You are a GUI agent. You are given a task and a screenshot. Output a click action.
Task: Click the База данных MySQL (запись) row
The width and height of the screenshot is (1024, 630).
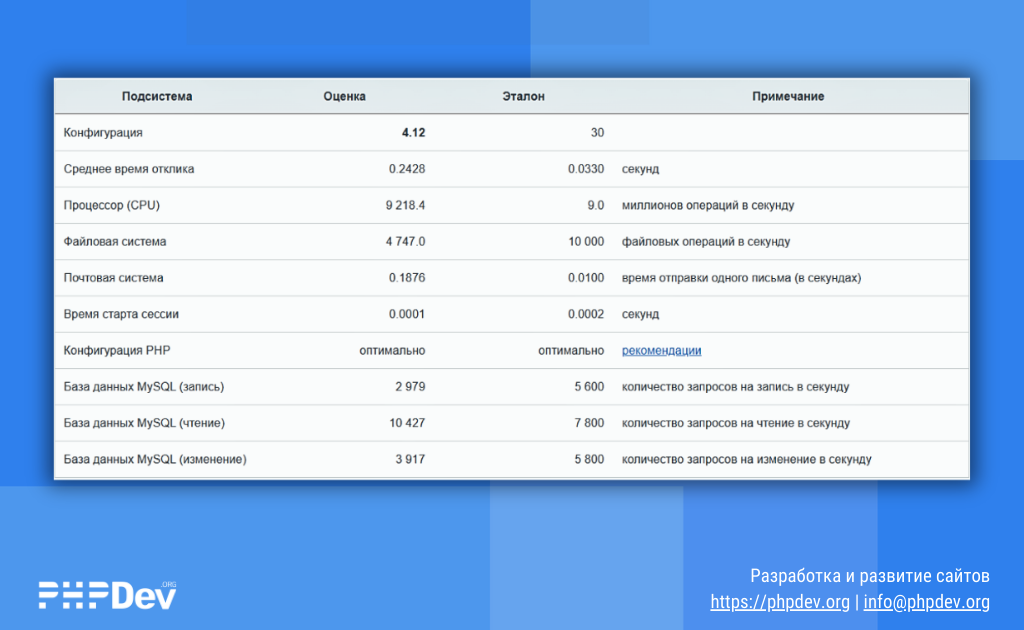(511, 386)
